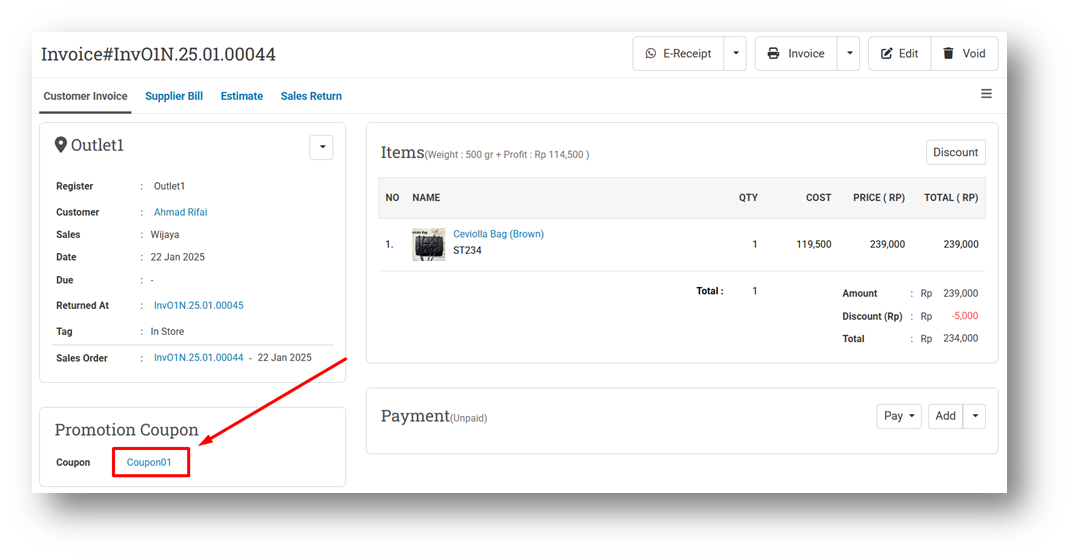Select the Customer Invoice tab
This screenshot has width=1072, height=558.
tap(85, 96)
